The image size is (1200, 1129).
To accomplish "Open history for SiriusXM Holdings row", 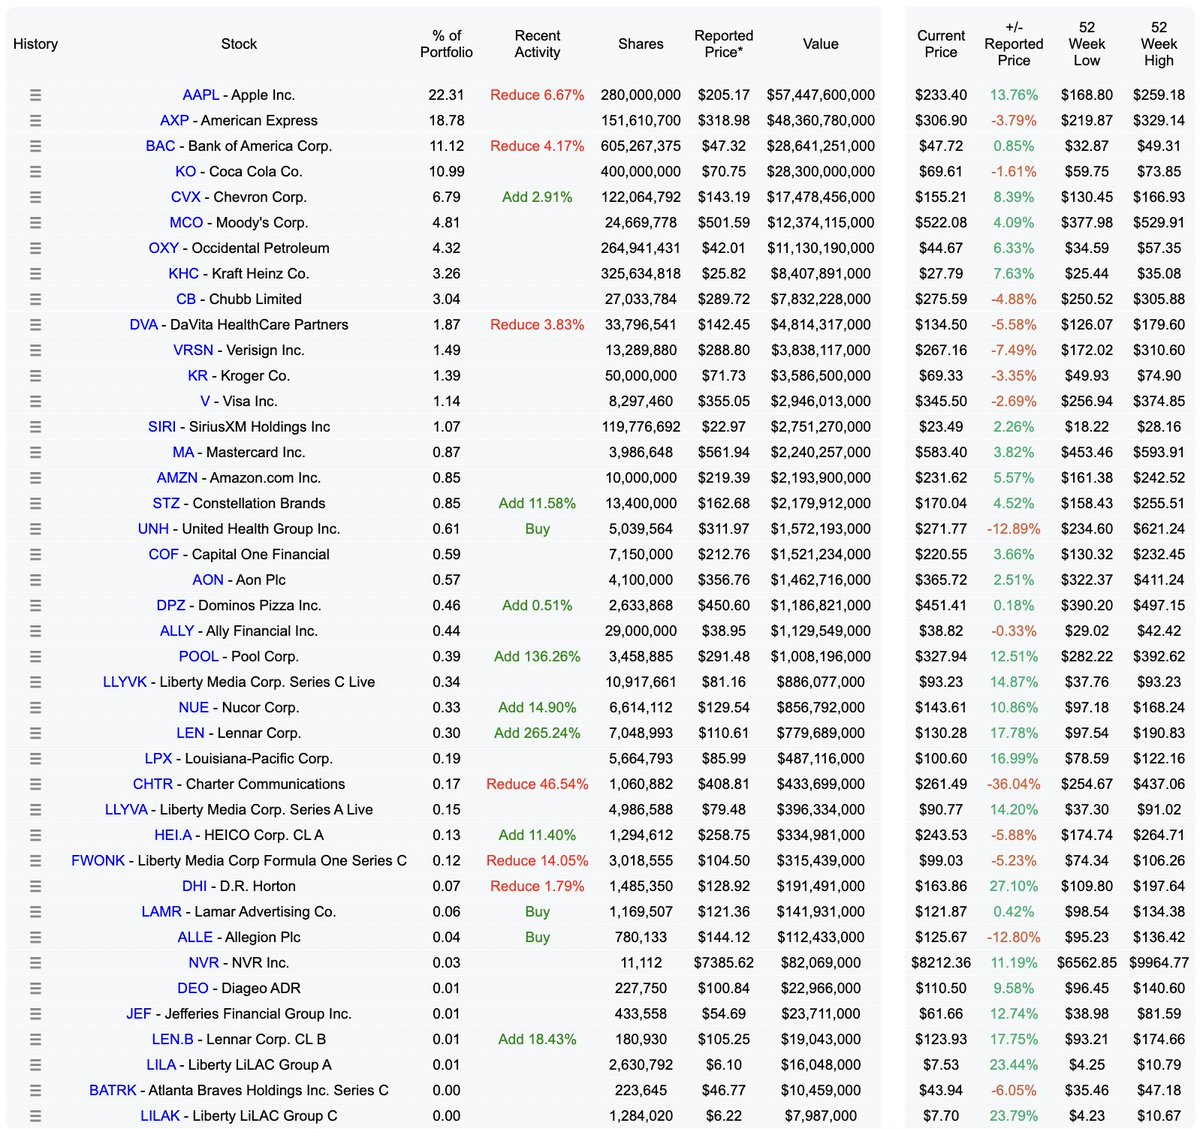I will click(36, 426).
